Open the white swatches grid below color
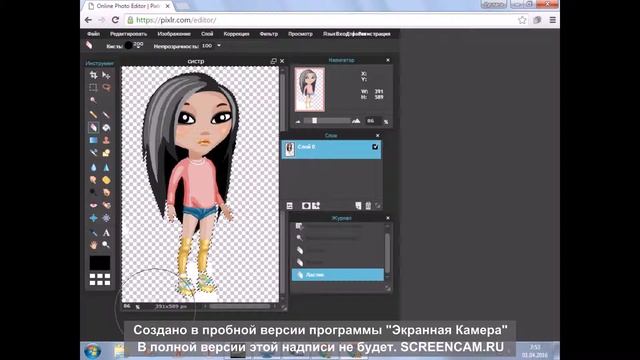The width and height of the screenshot is (640, 360). (x=100, y=280)
